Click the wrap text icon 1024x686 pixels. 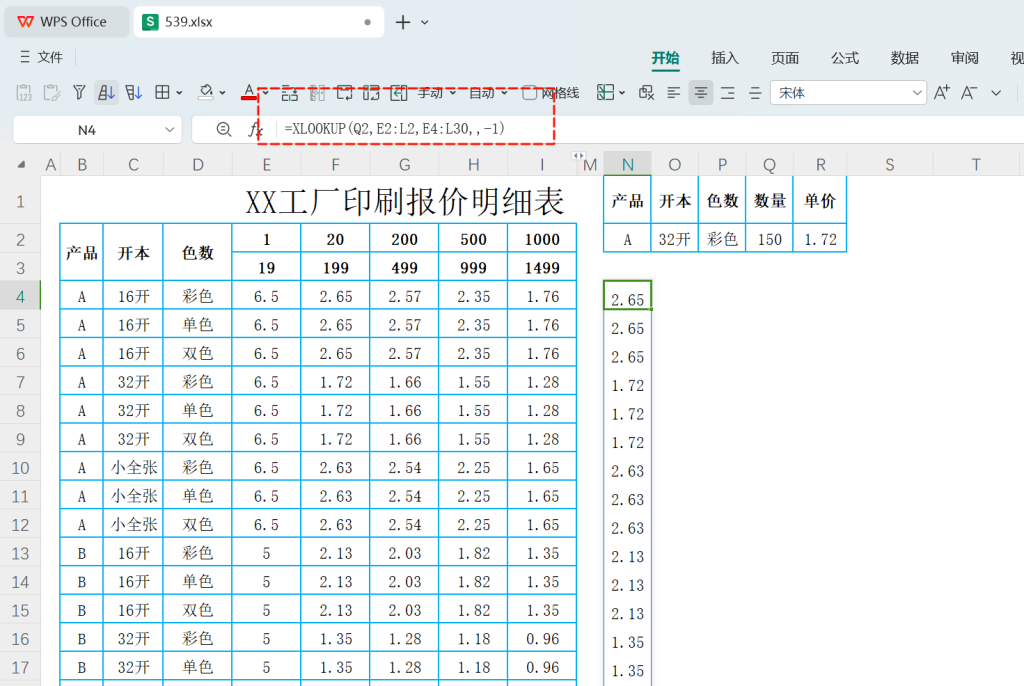[x=344, y=93]
